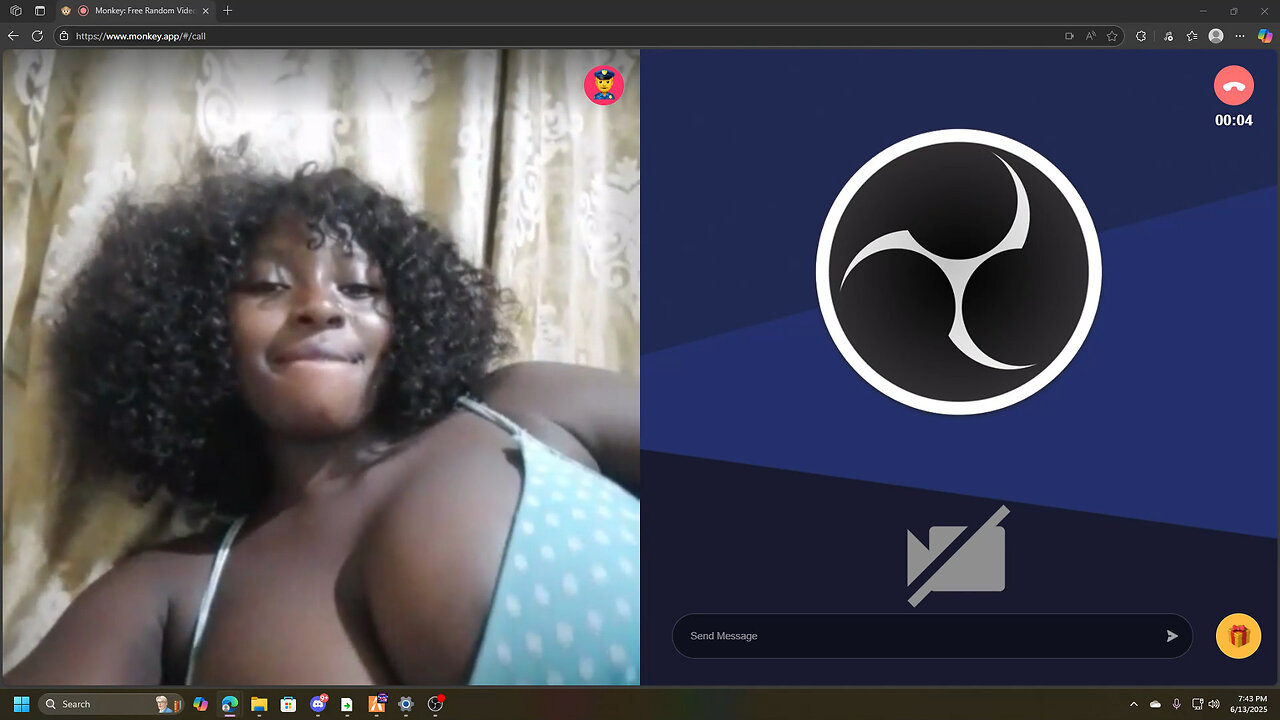This screenshot has height=720, width=1280.
Task: Open a new browser tab
Action: point(228,11)
